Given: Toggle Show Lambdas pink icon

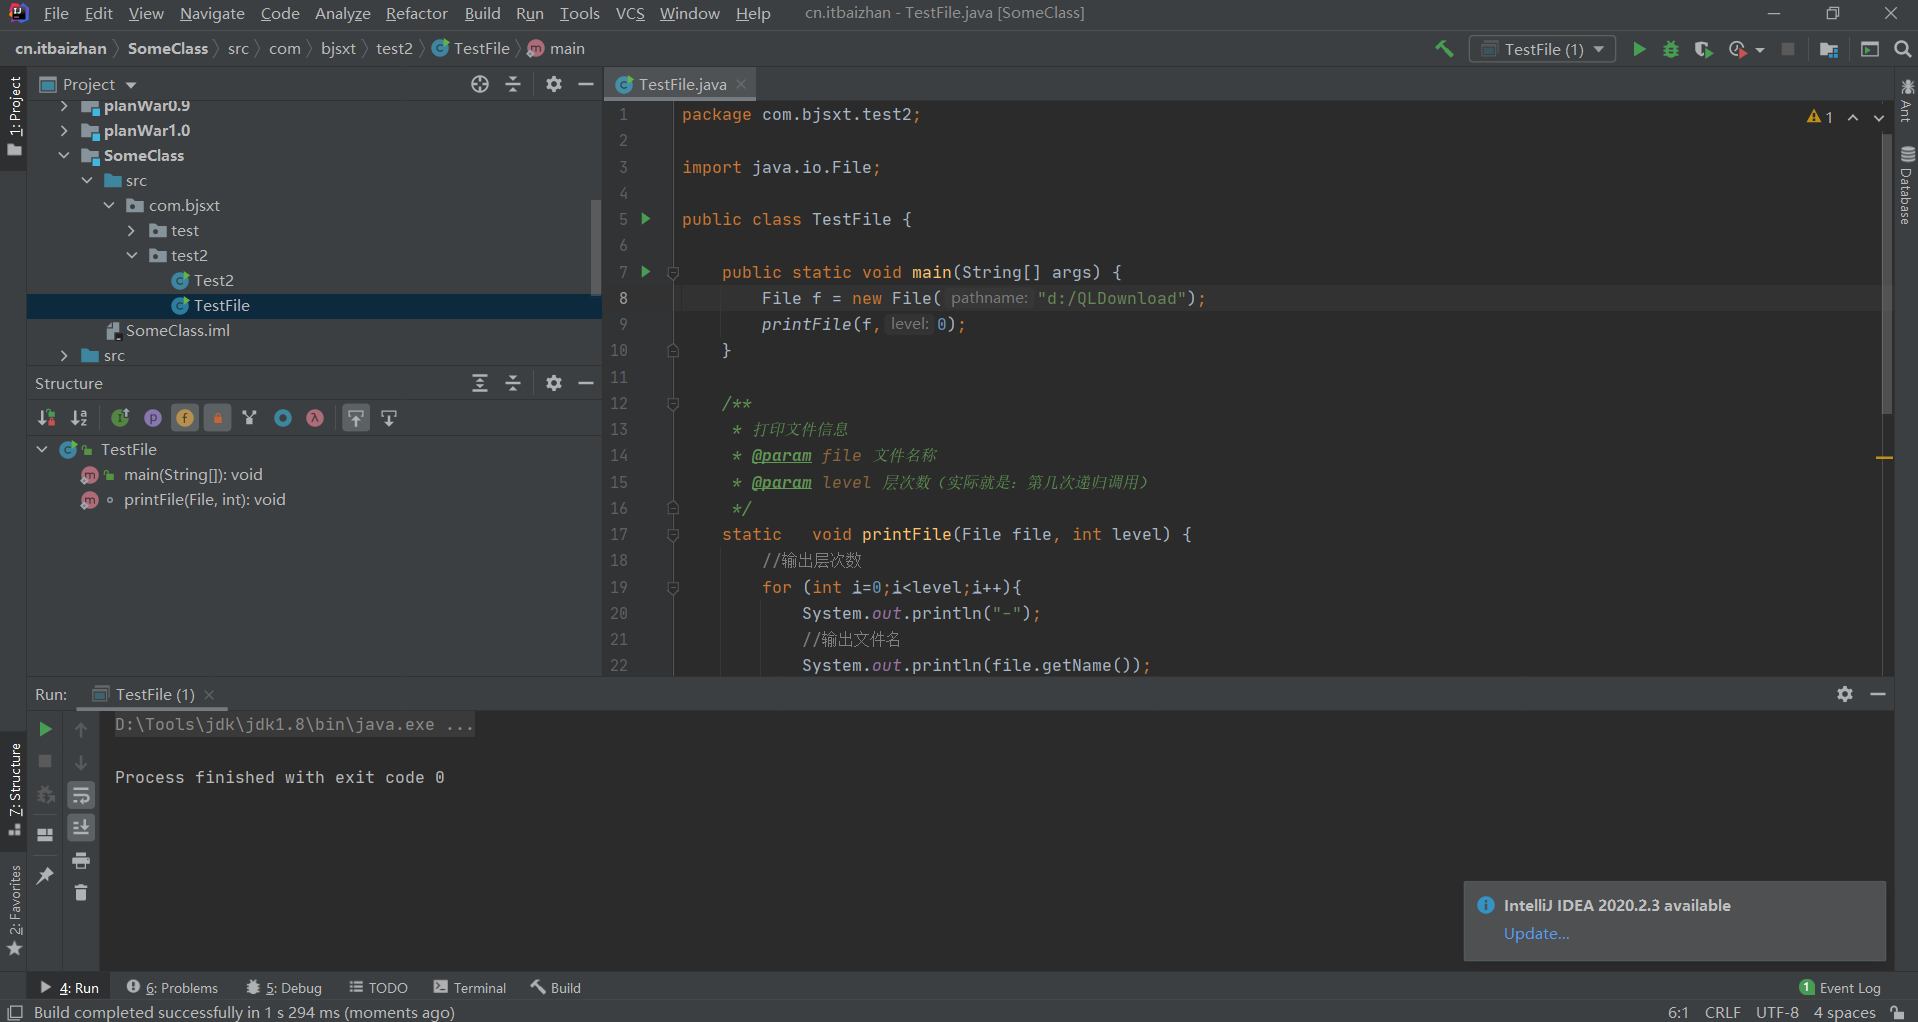Looking at the screenshot, I should point(315,418).
